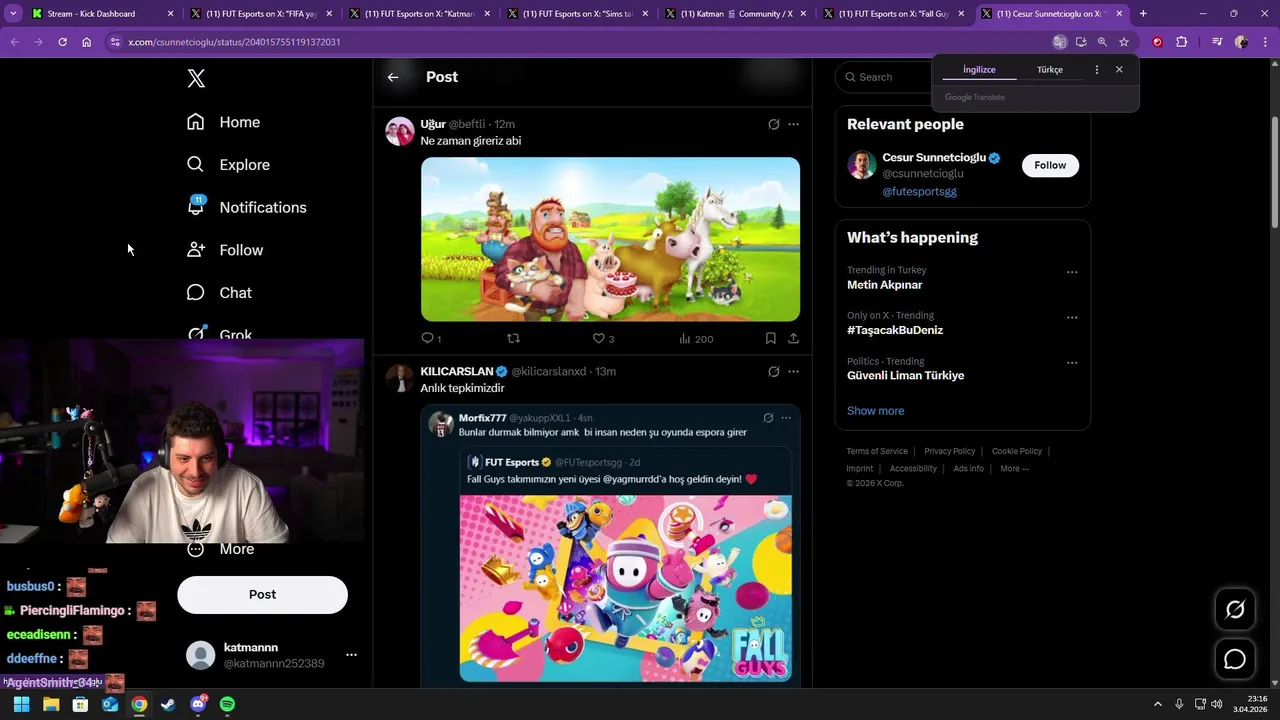Click the white Post button
This screenshot has height=720, width=1280.
point(262,594)
